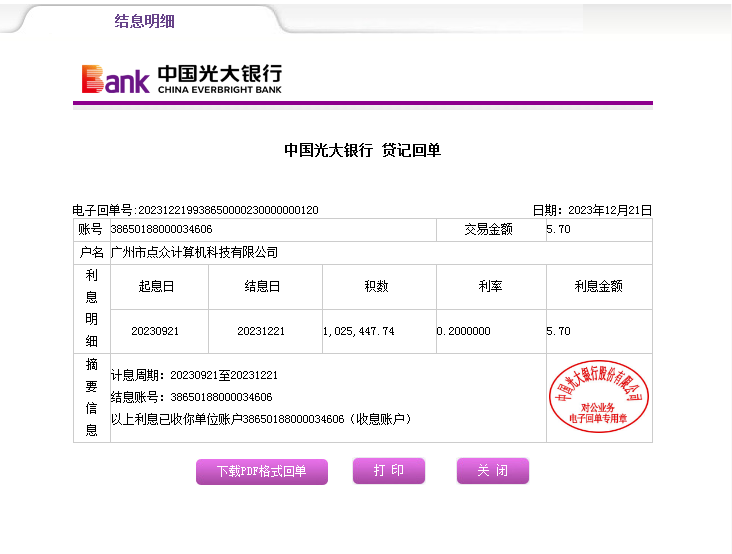Click the 积数 column header
The width and height of the screenshot is (732, 554).
[x=376, y=286]
